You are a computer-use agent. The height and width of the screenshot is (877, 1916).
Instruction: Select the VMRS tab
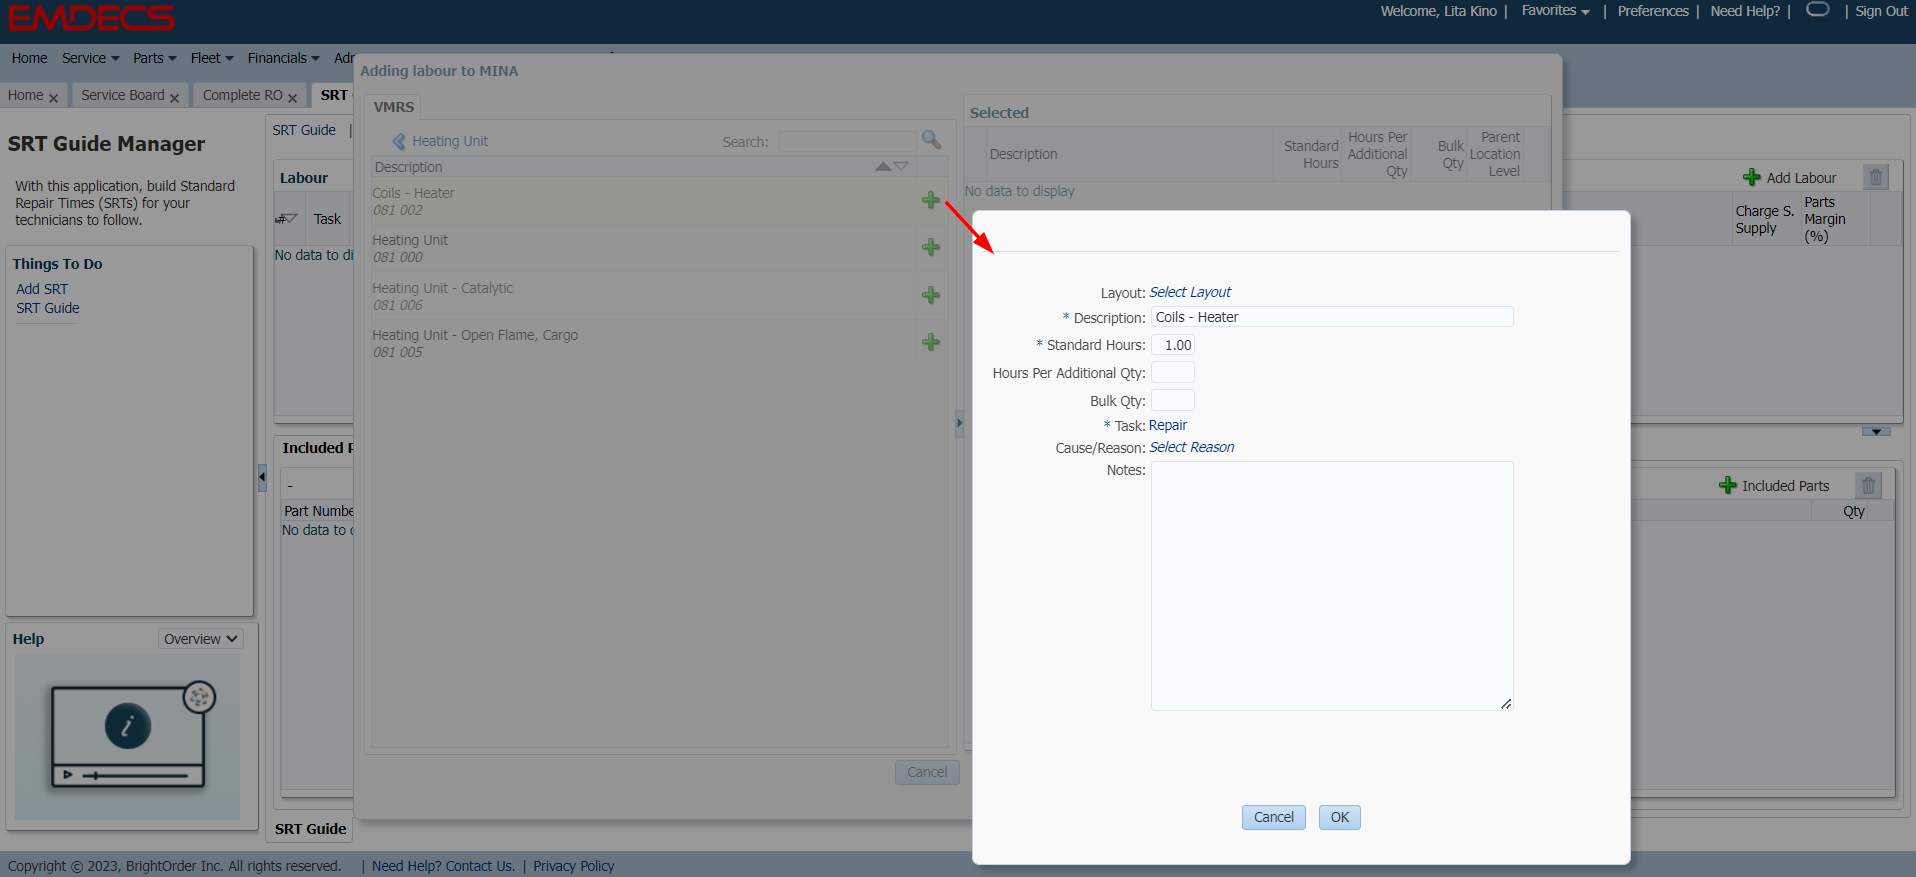click(393, 107)
